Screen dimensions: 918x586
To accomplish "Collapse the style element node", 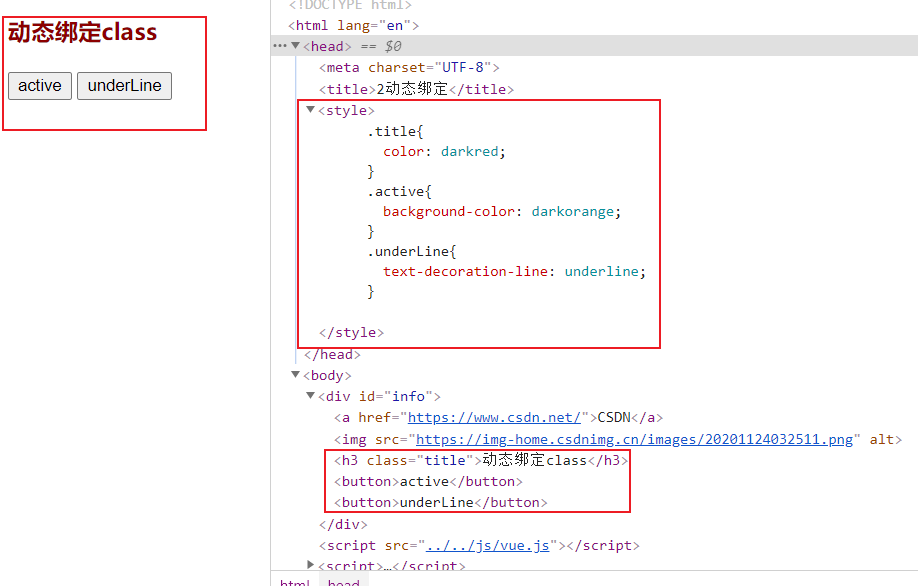I will coord(311,109).
